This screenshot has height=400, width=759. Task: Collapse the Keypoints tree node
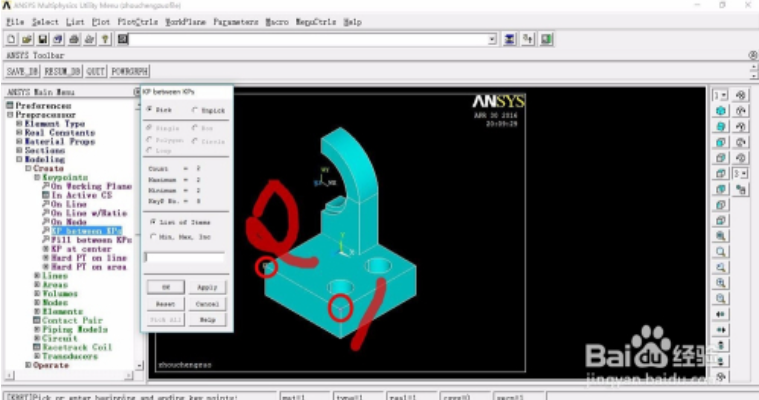(37, 177)
